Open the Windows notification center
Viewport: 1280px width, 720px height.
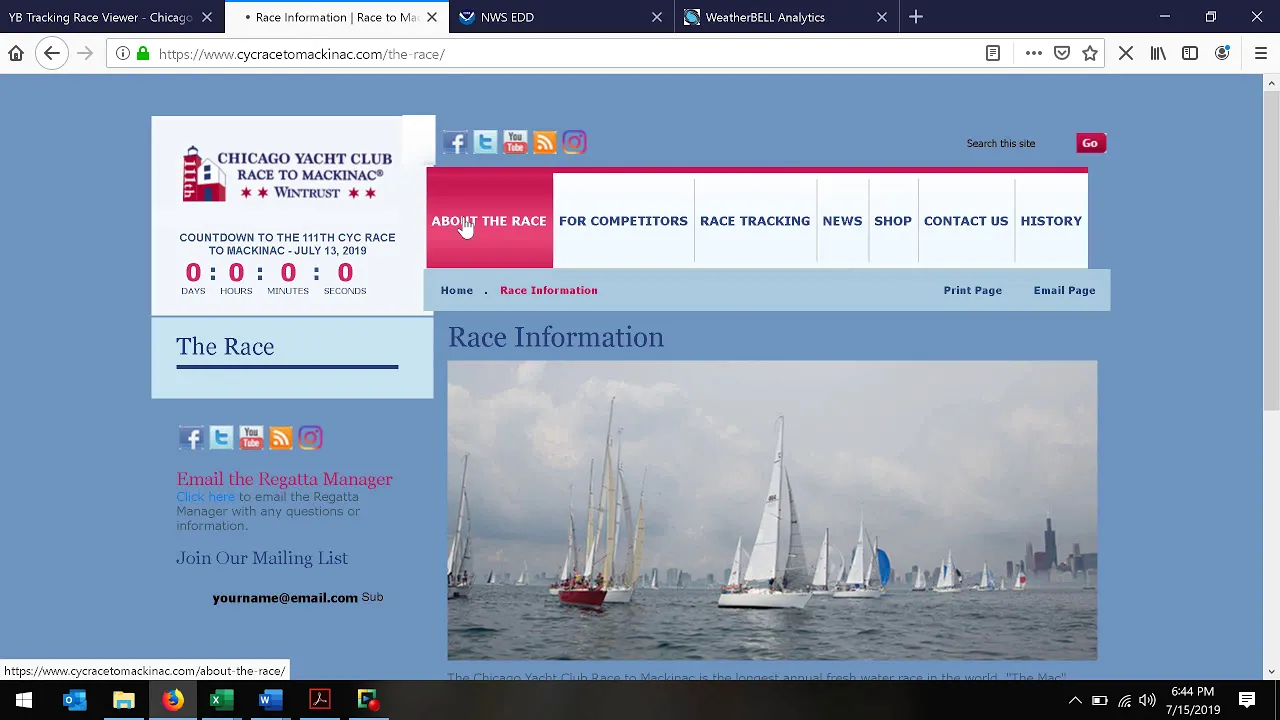1247,700
